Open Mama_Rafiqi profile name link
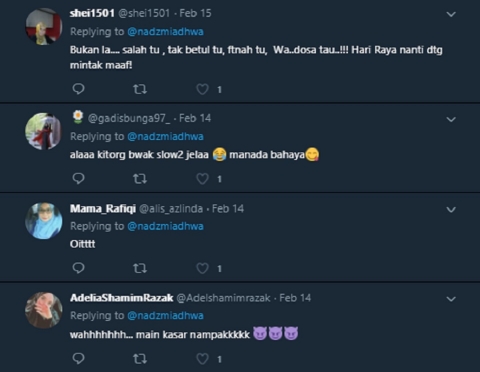The height and width of the screenshot is (372, 480). tap(103, 209)
